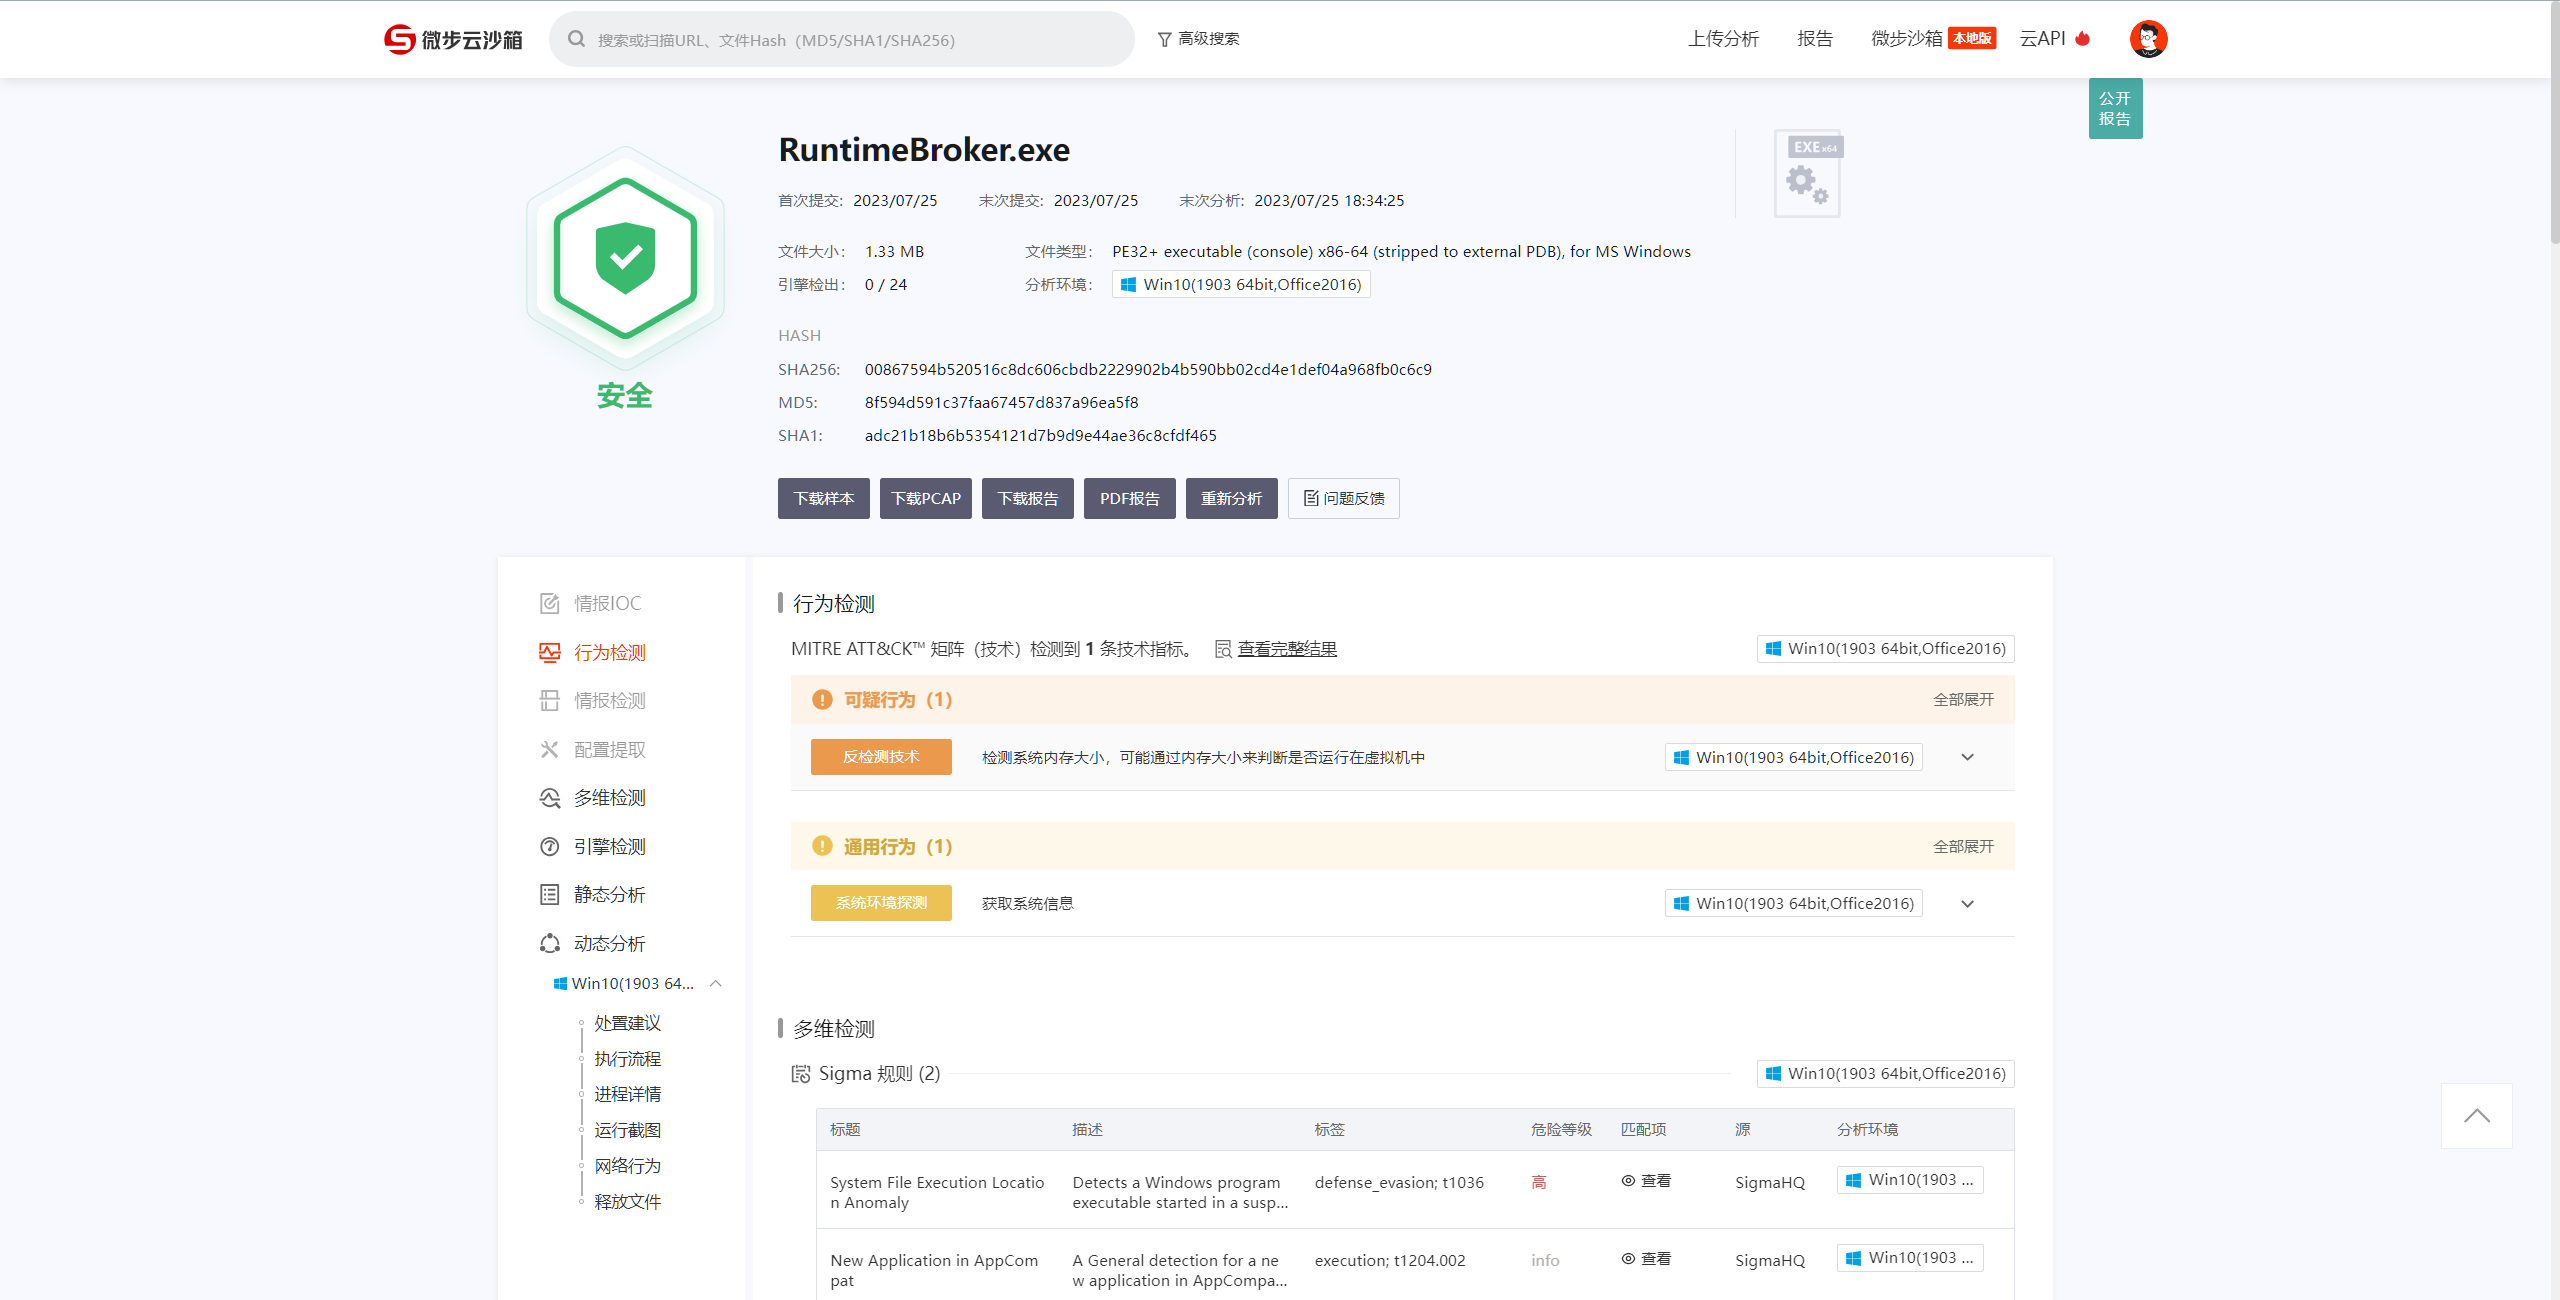
Task: Go to 静态分析 in the sidebar
Action: (x=608, y=894)
